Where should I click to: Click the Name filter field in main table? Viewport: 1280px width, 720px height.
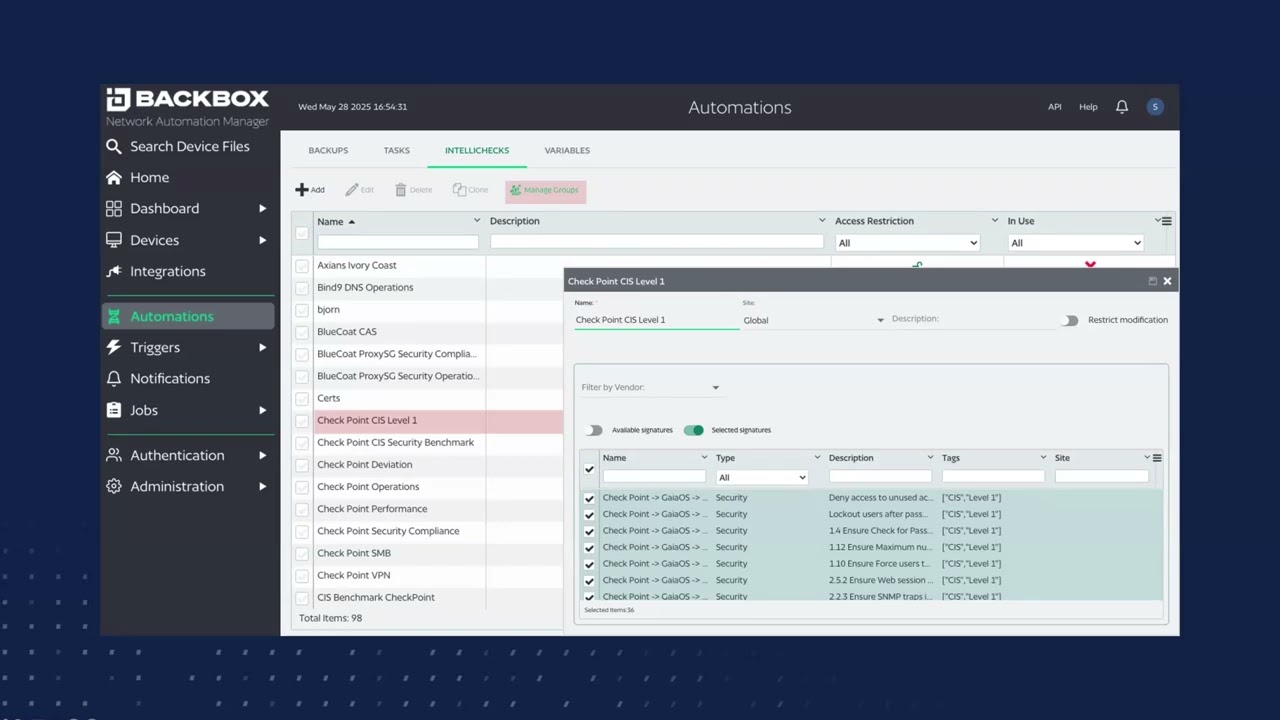398,242
